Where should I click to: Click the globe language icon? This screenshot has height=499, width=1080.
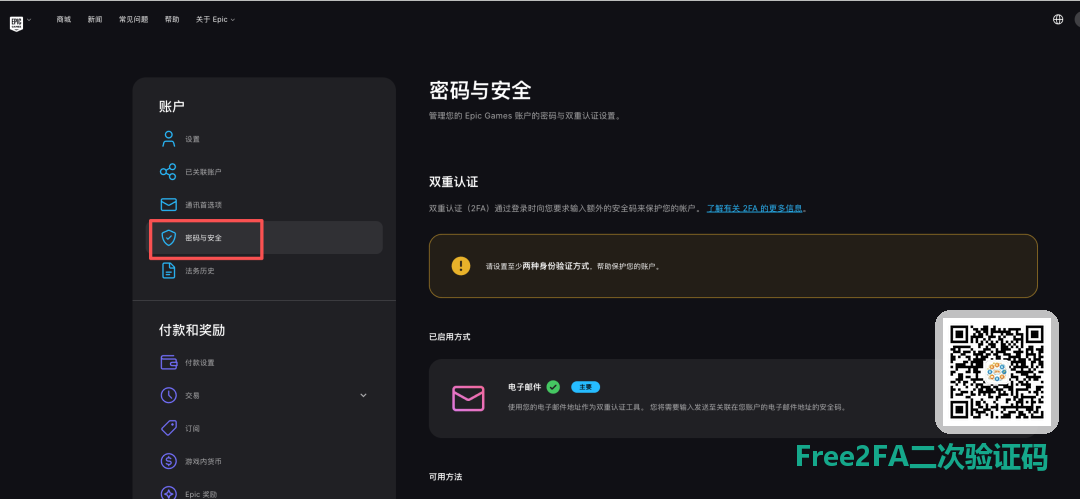[x=1058, y=19]
